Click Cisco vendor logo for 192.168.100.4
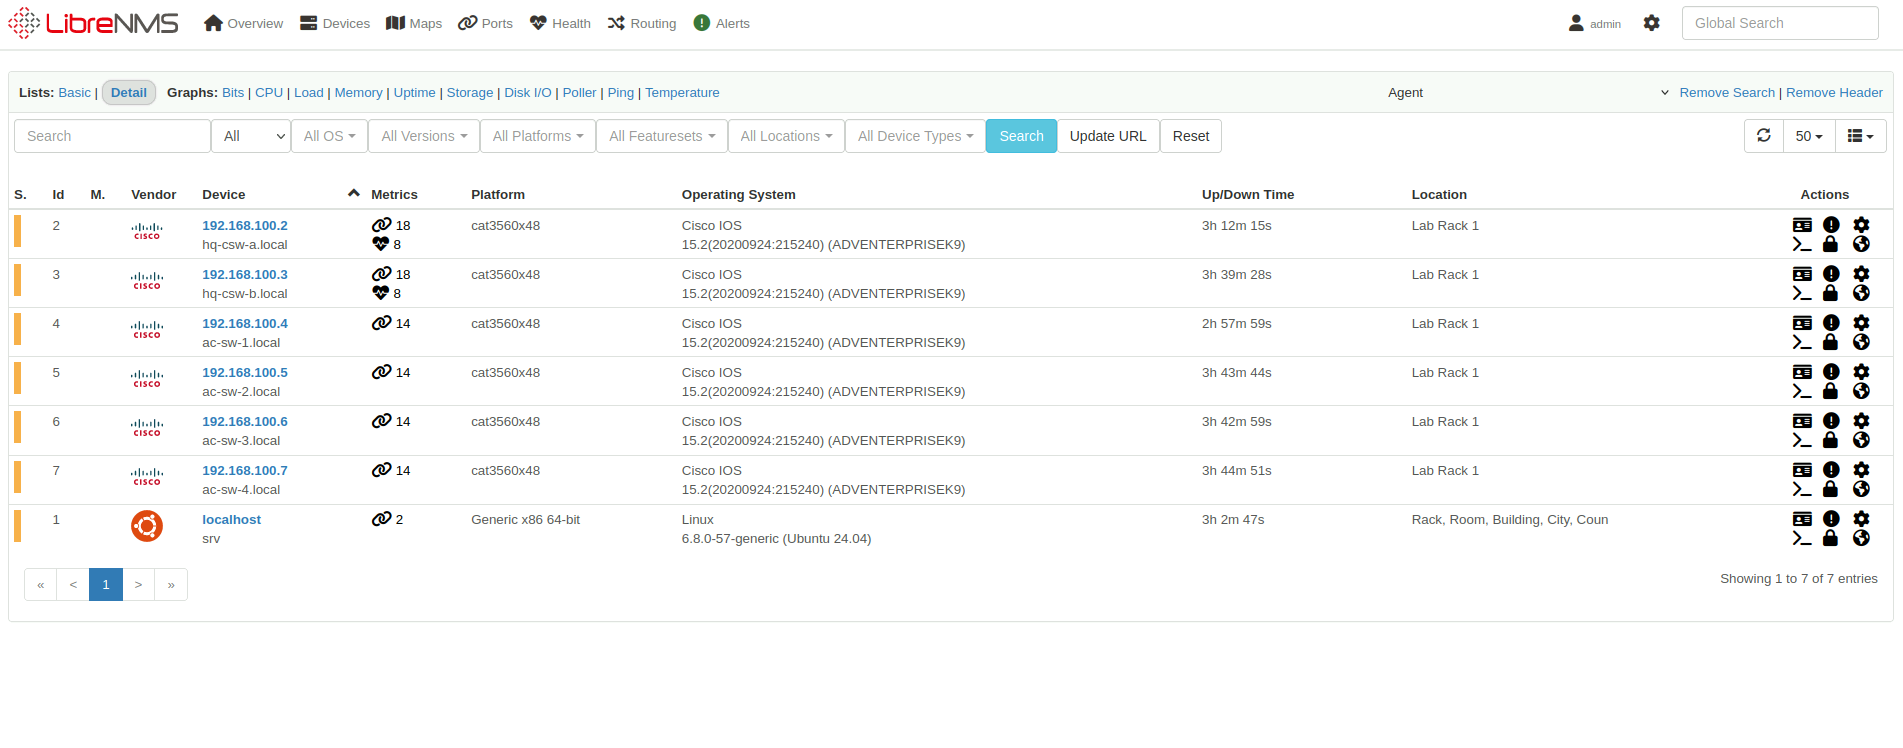This screenshot has width=1903, height=748. coord(147,329)
